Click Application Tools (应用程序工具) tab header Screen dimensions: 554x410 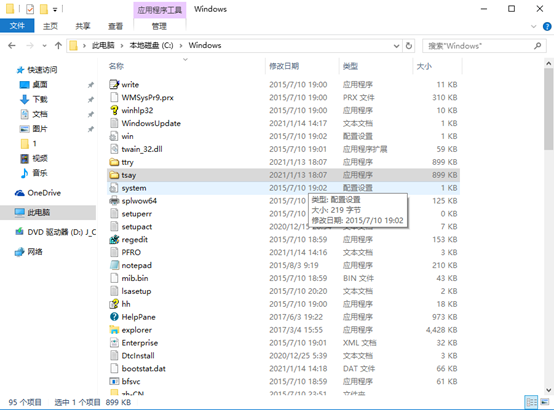click(x=159, y=10)
